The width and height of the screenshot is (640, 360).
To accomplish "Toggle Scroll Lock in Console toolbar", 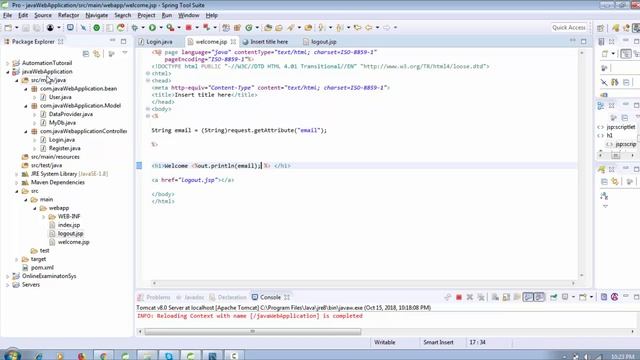I will (506, 297).
